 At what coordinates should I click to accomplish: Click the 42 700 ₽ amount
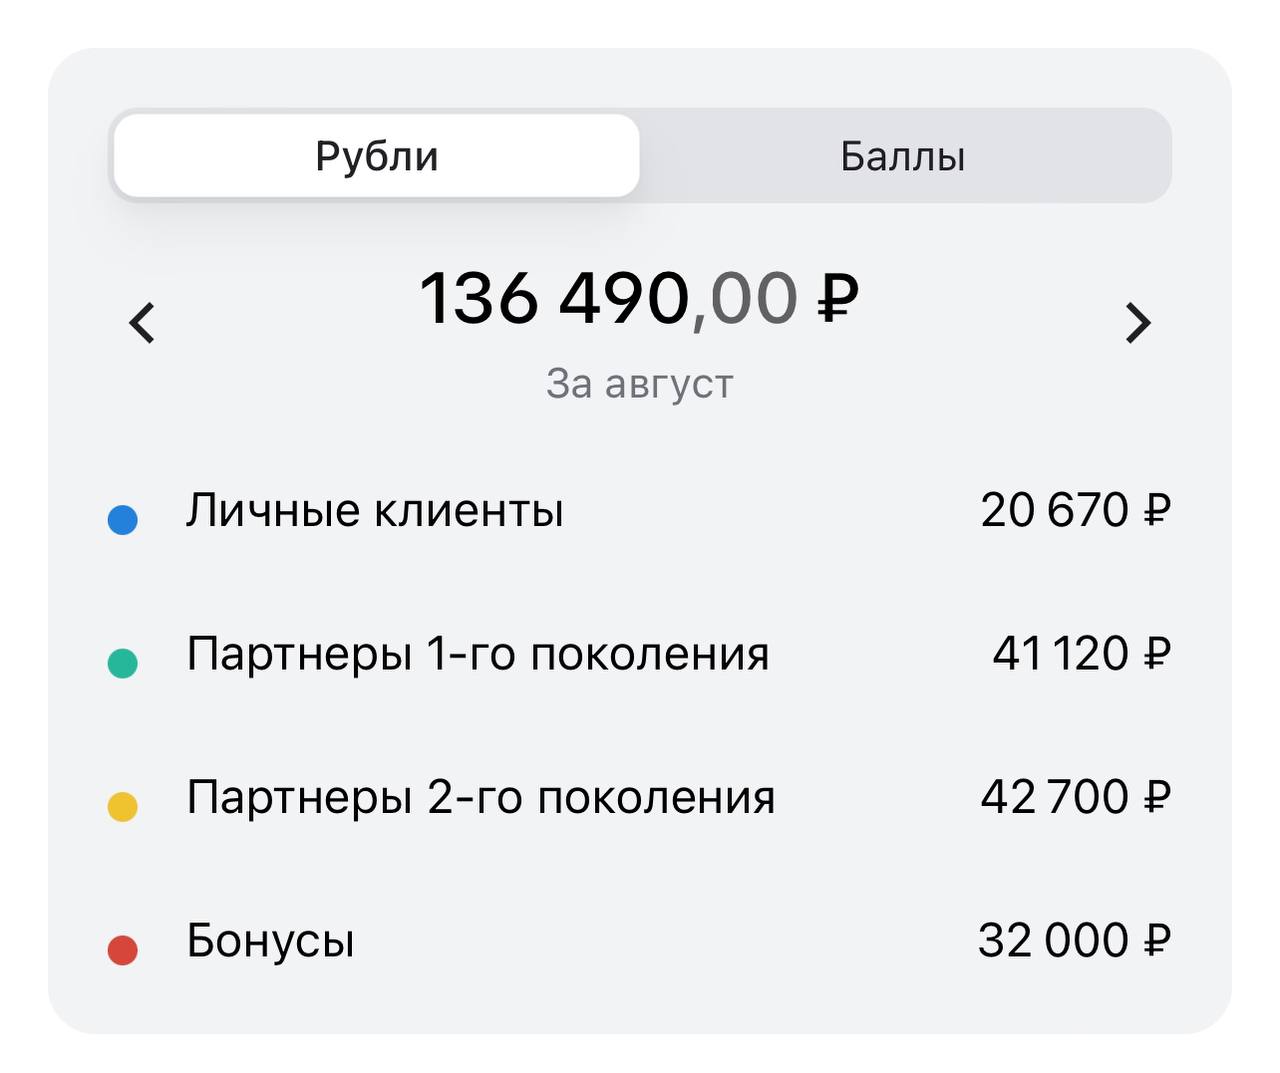(x=1075, y=797)
